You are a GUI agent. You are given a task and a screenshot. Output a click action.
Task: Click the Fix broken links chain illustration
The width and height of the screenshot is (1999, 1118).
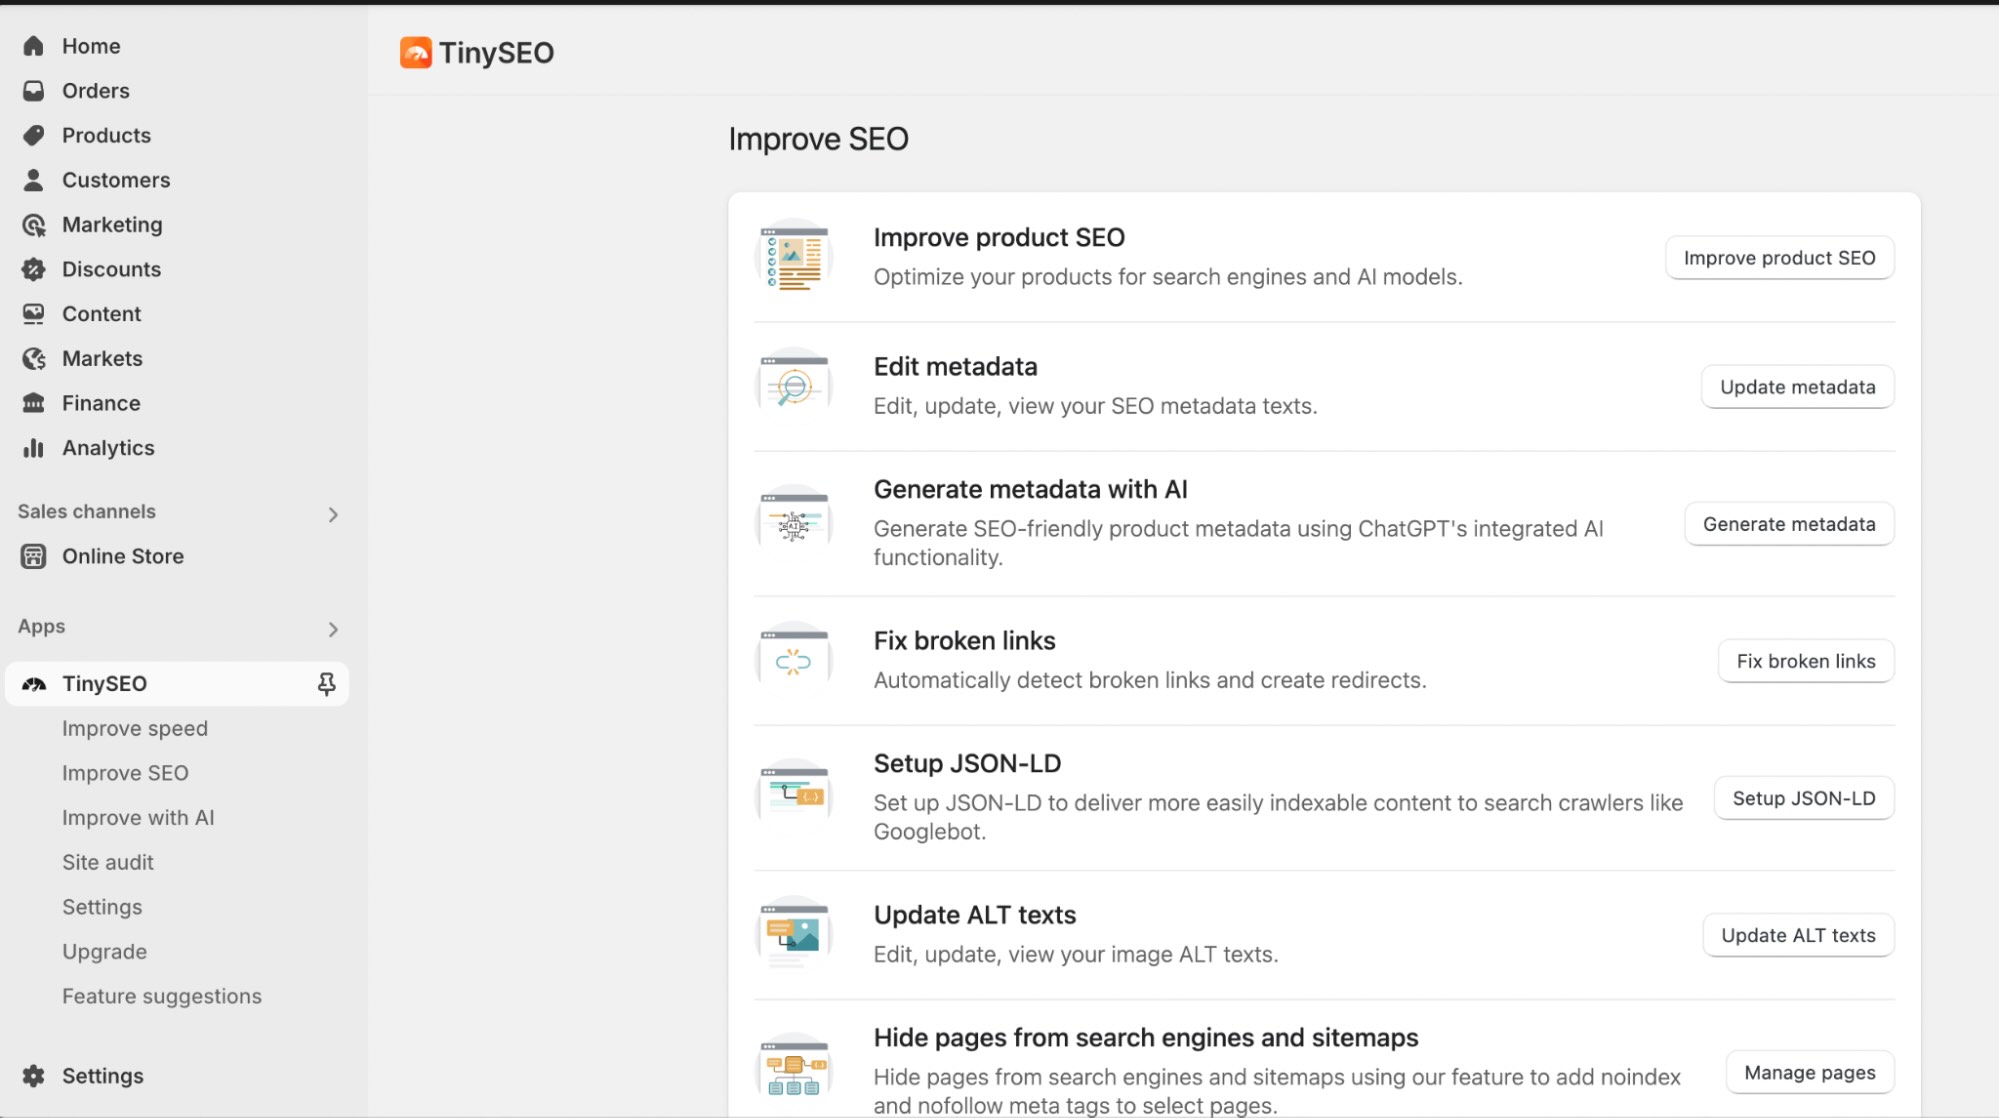click(x=794, y=661)
